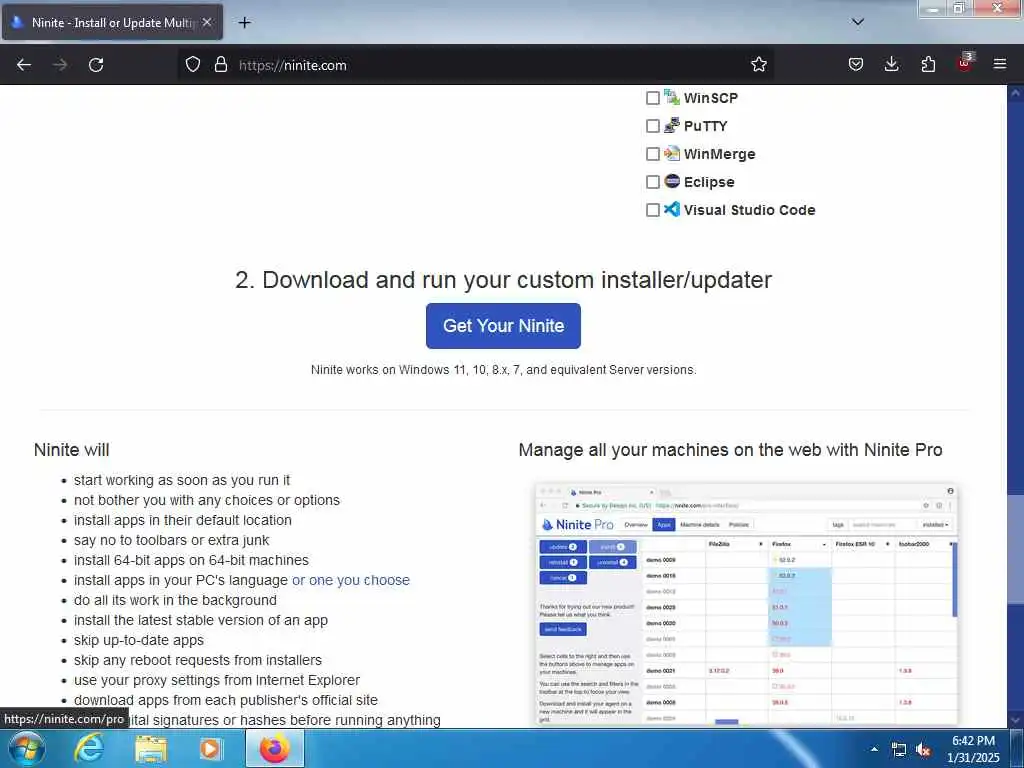The width and height of the screenshot is (1024, 768).
Task: Click the scrollbar down arrow
Action: [1016, 720]
